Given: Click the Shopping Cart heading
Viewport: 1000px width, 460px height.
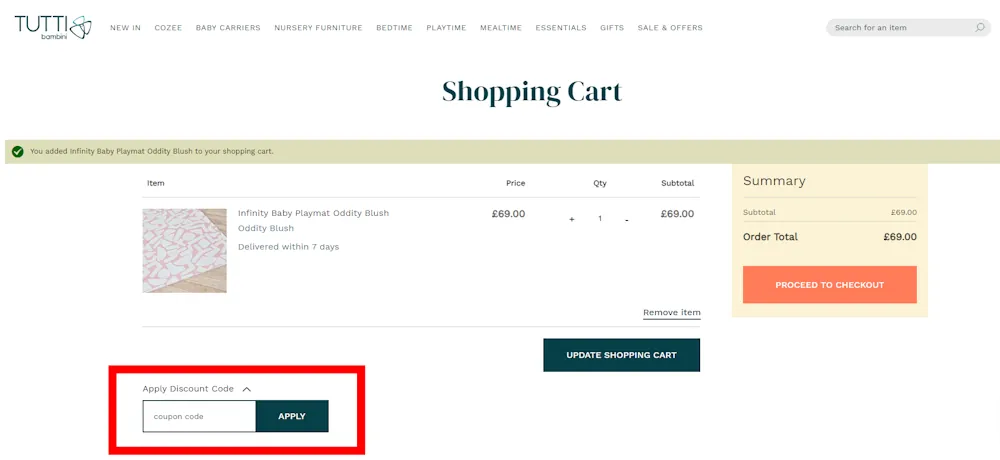Looking at the screenshot, I should pyautogui.click(x=532, y=91).
